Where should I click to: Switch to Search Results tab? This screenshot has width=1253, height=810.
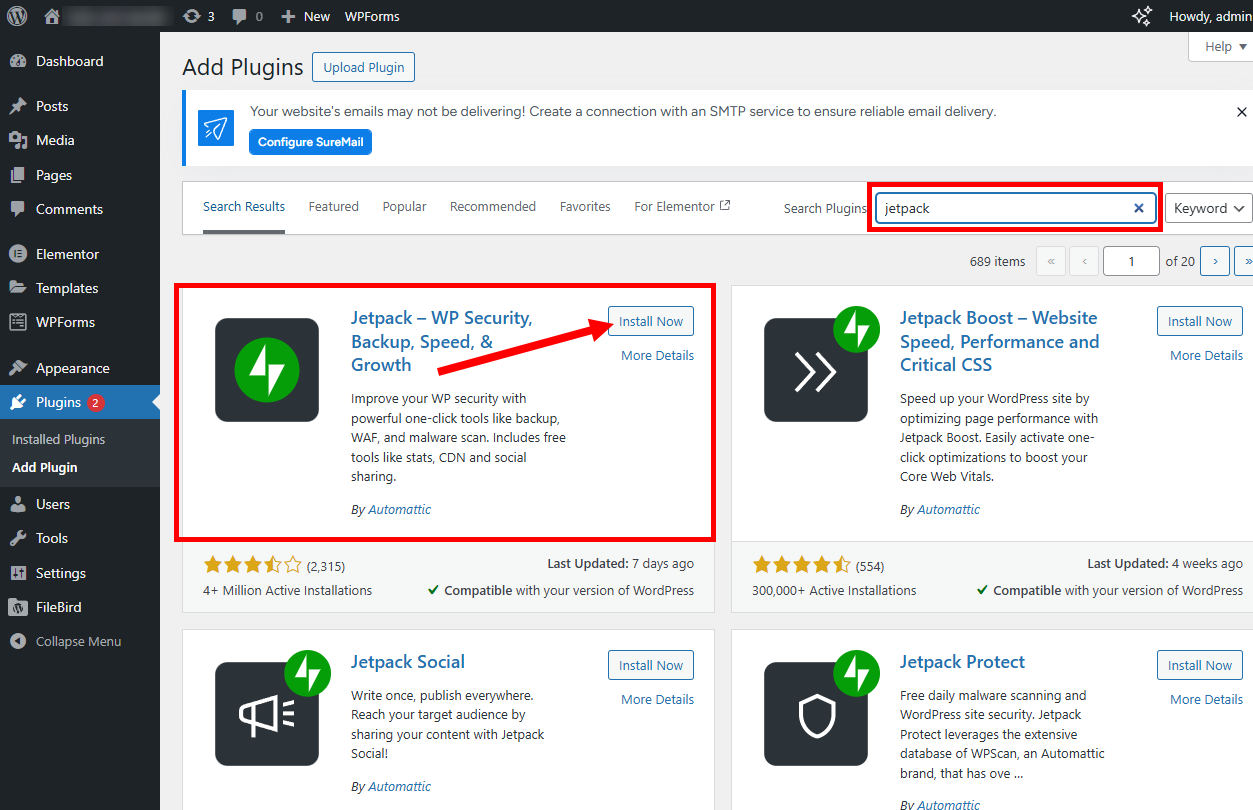[x=244, y=207]
